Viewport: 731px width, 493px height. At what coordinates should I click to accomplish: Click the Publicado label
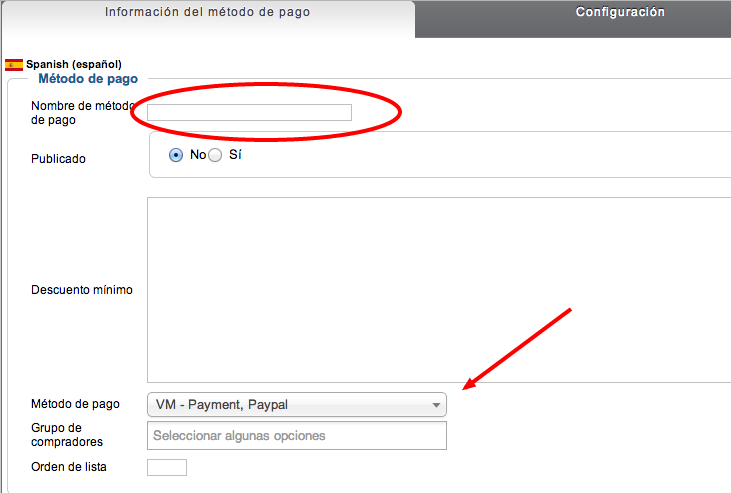click(58, 159)
